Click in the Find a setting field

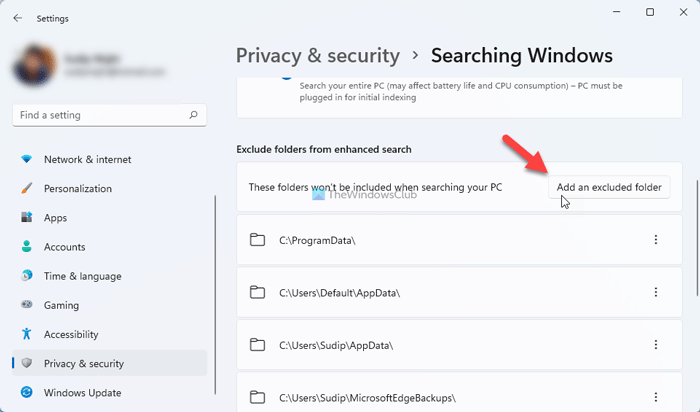pyautogui.click(x=100, y=117)
